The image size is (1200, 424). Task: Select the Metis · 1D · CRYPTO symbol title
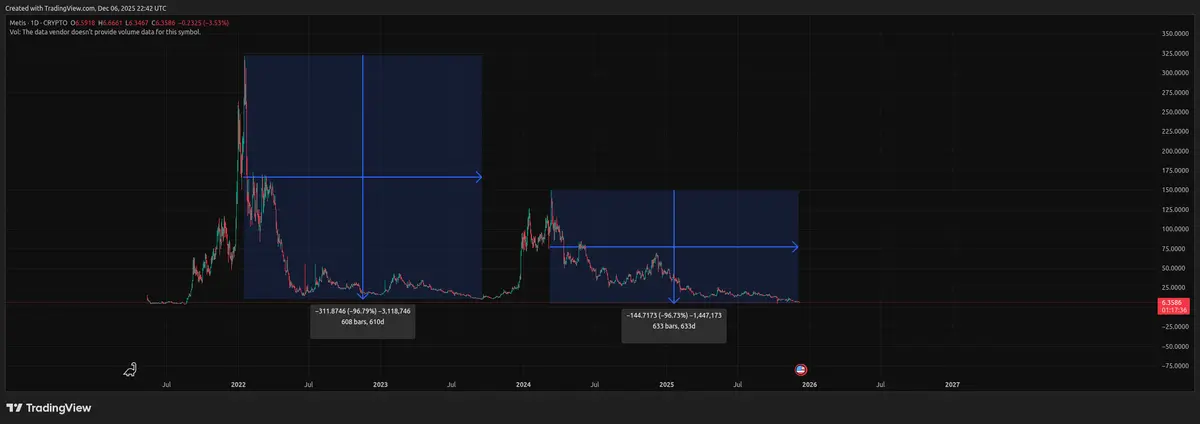(40, 21)
